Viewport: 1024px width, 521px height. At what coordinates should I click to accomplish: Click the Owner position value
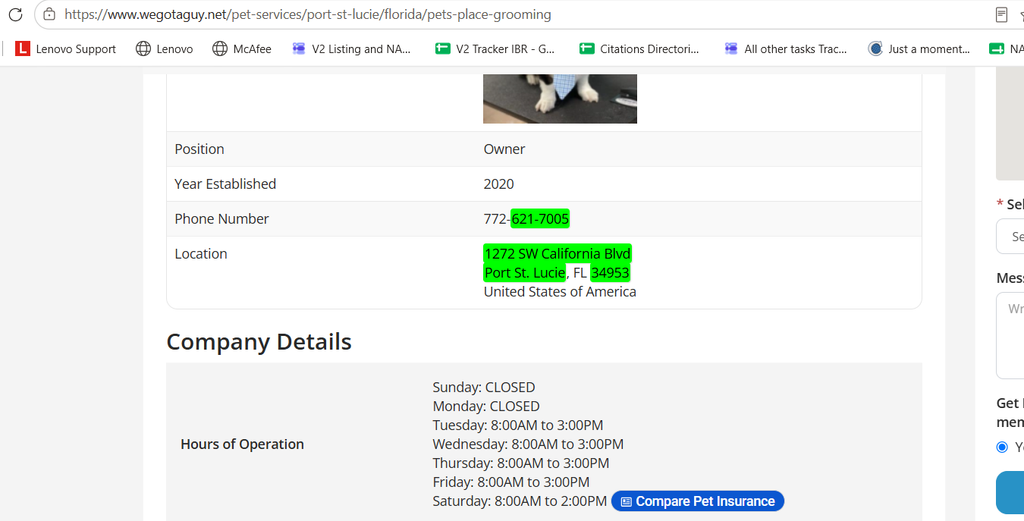click(504, 149)
